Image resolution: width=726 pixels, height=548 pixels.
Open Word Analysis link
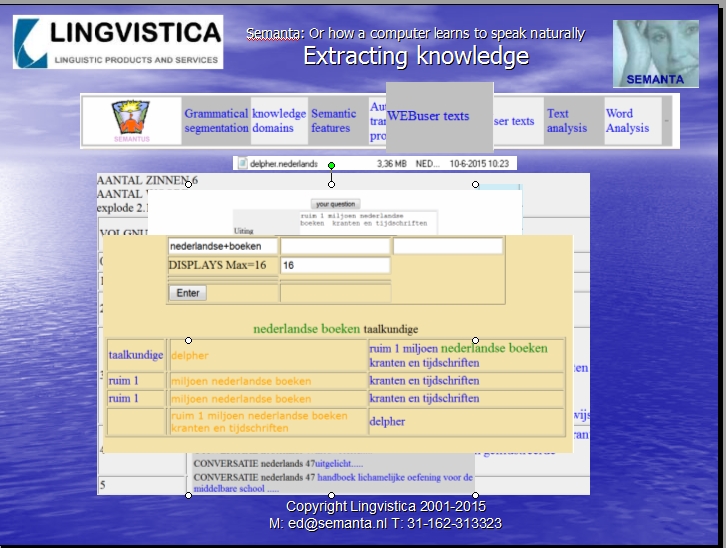627,121
